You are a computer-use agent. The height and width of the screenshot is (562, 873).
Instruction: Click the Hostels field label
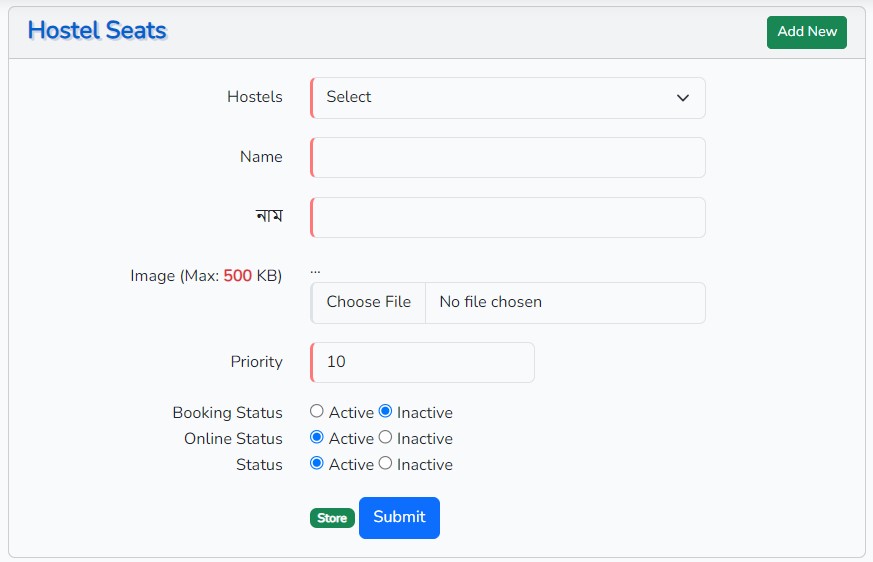pos(255,97)
